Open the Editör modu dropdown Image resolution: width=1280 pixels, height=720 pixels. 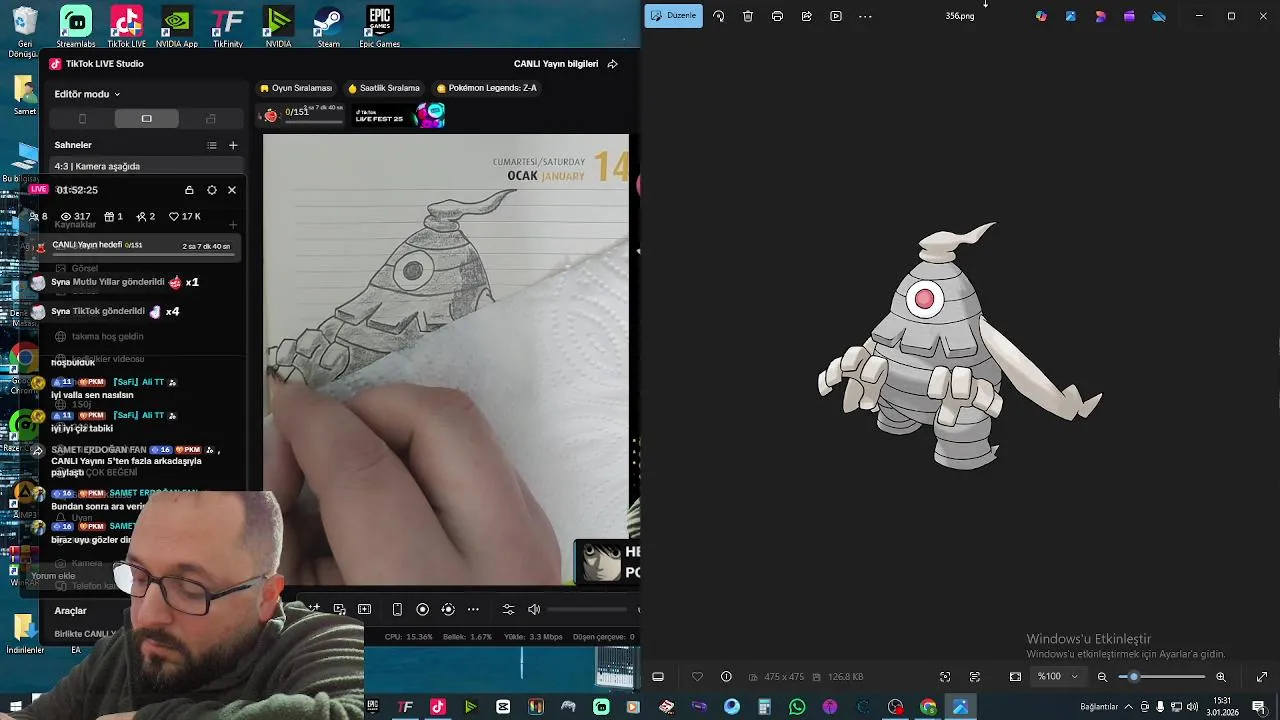(88, 94)
